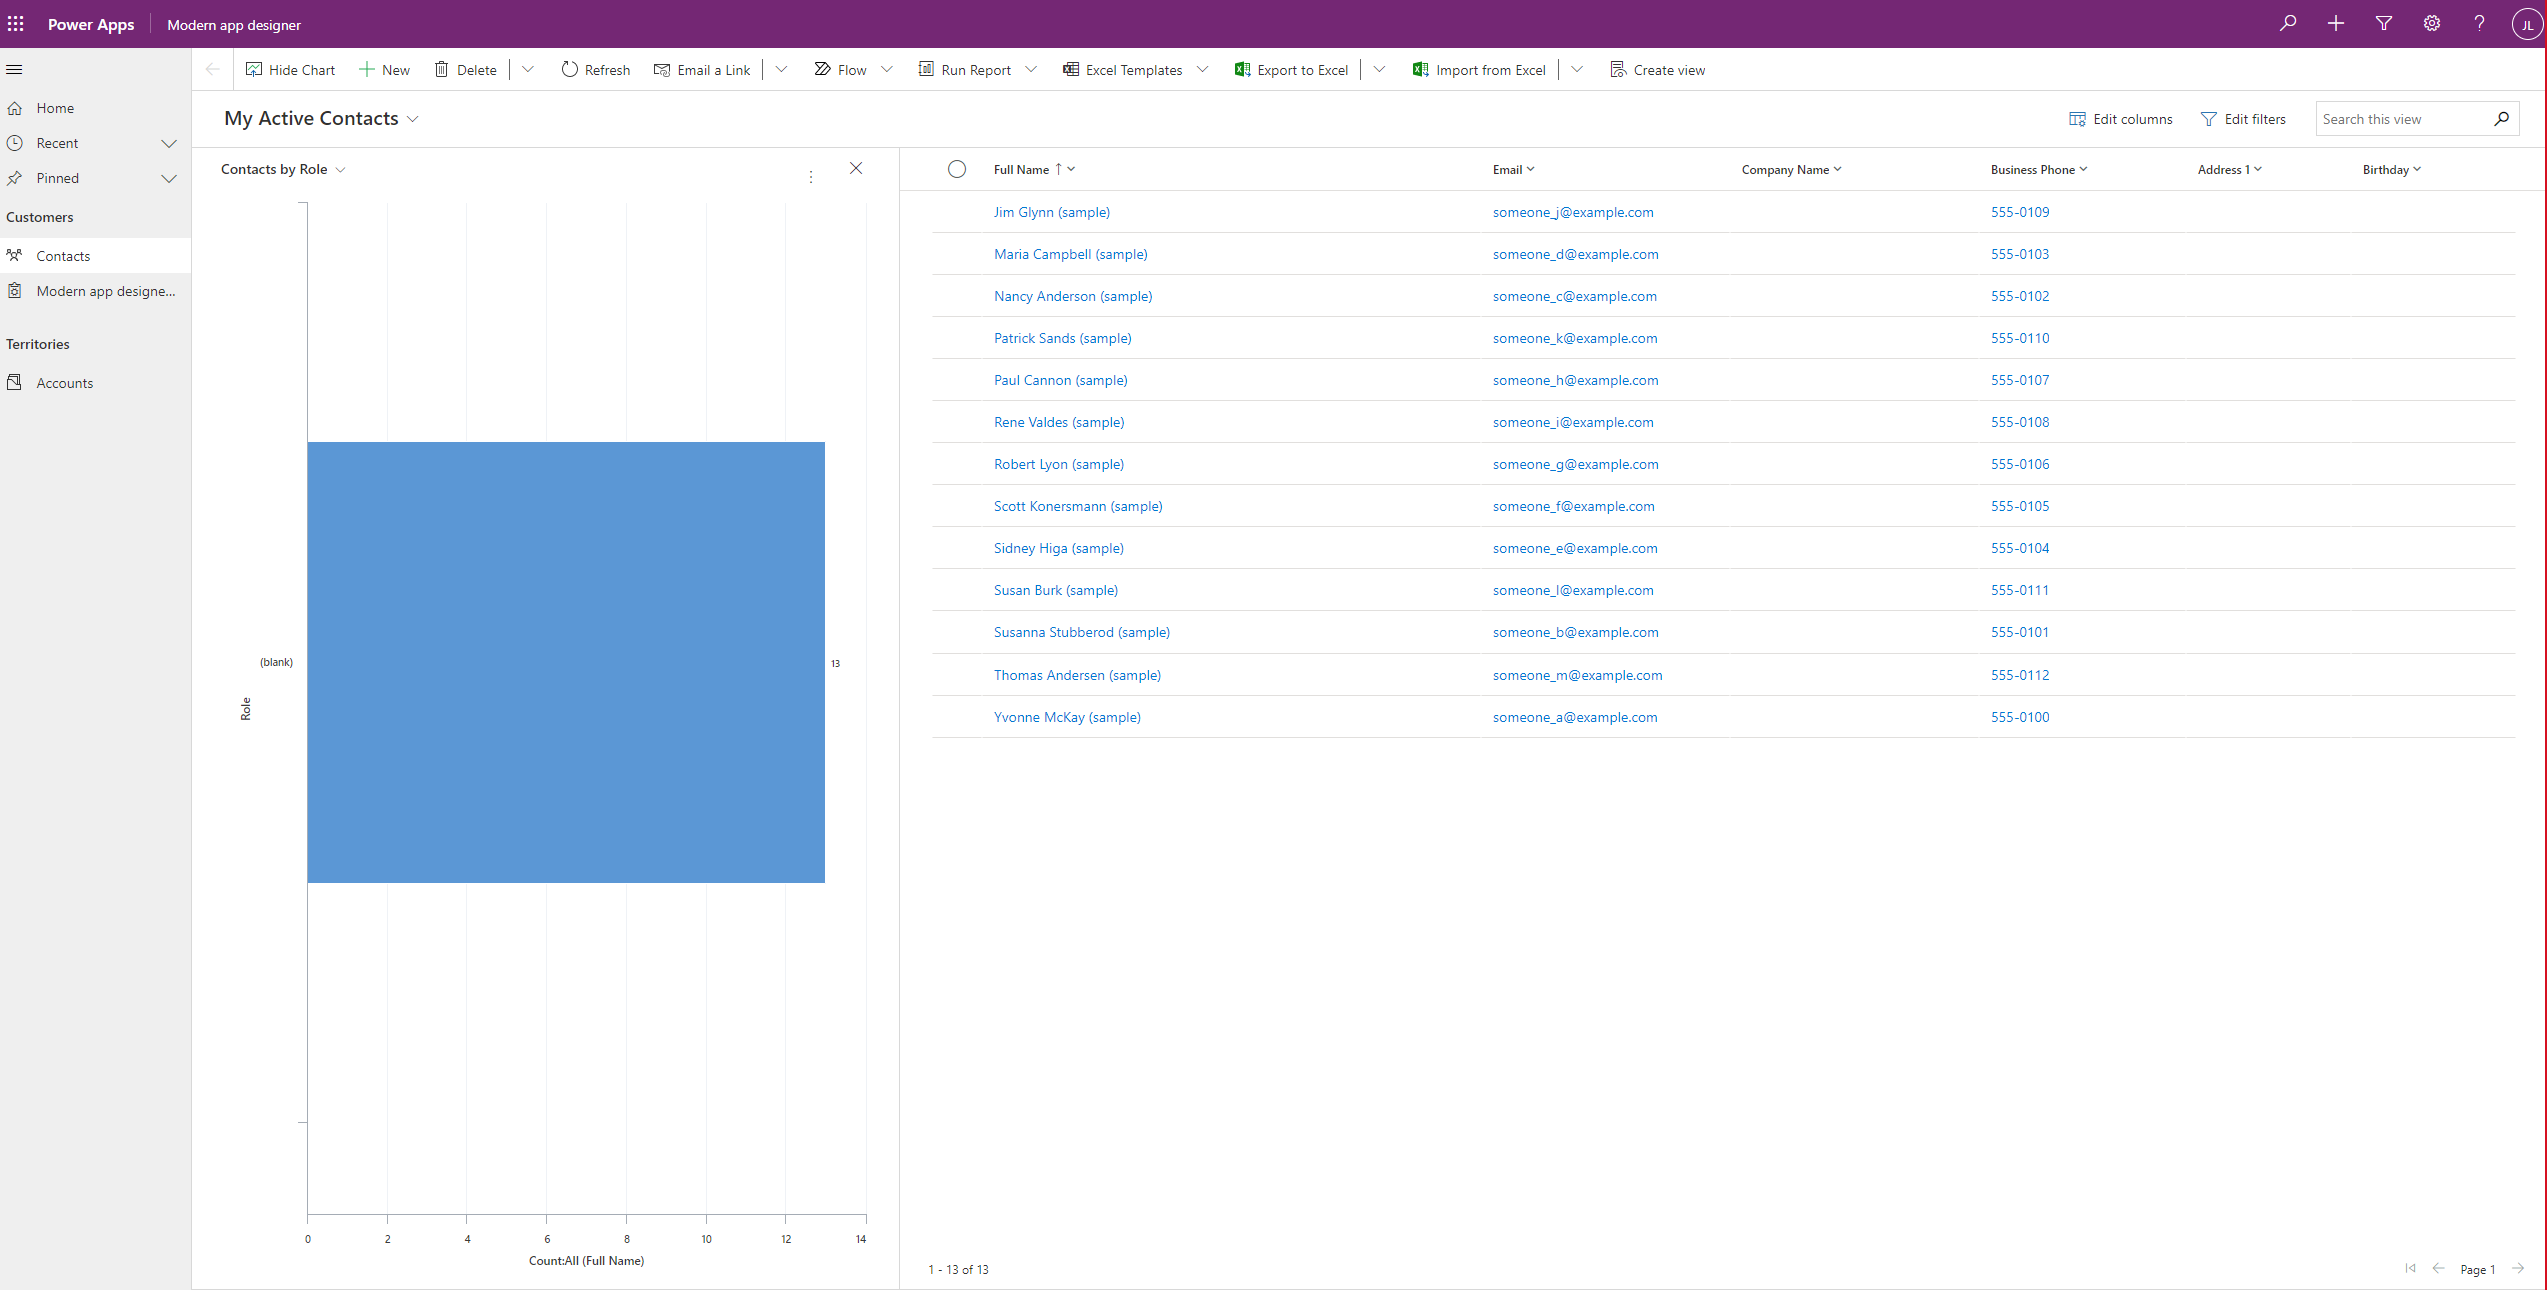Open the Accounts menu item in sidebar
The image size is (2547, 1290).
point(64,382)
